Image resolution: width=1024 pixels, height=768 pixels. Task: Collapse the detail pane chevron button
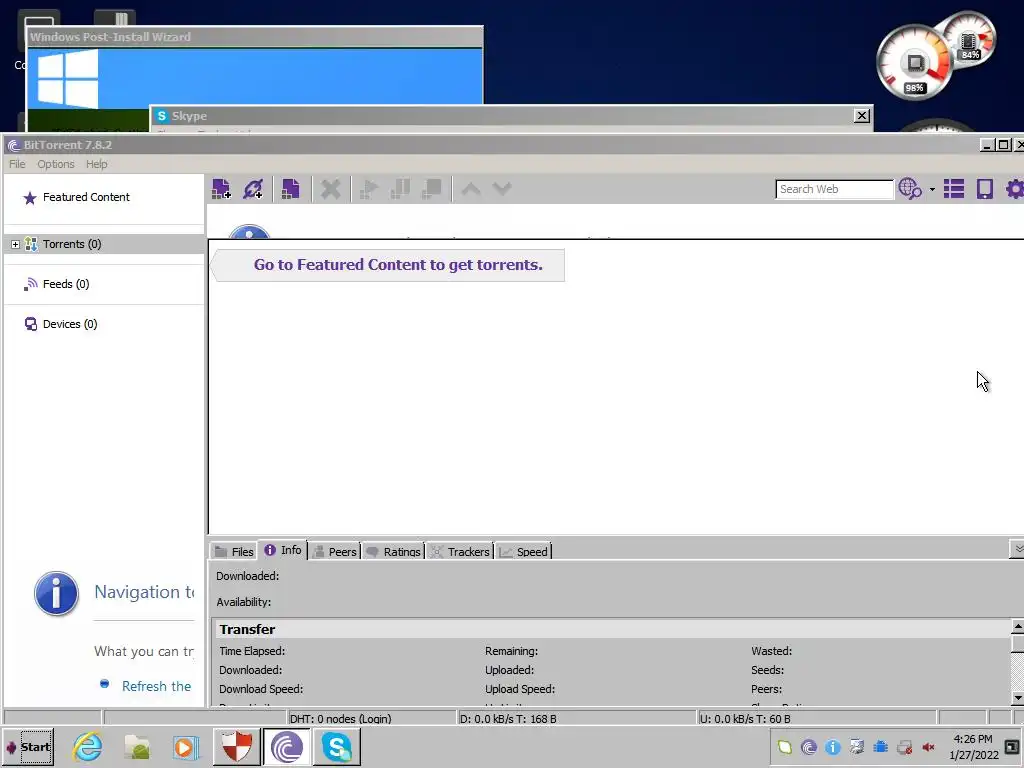pyautogui.click(x=1017, y=549)
